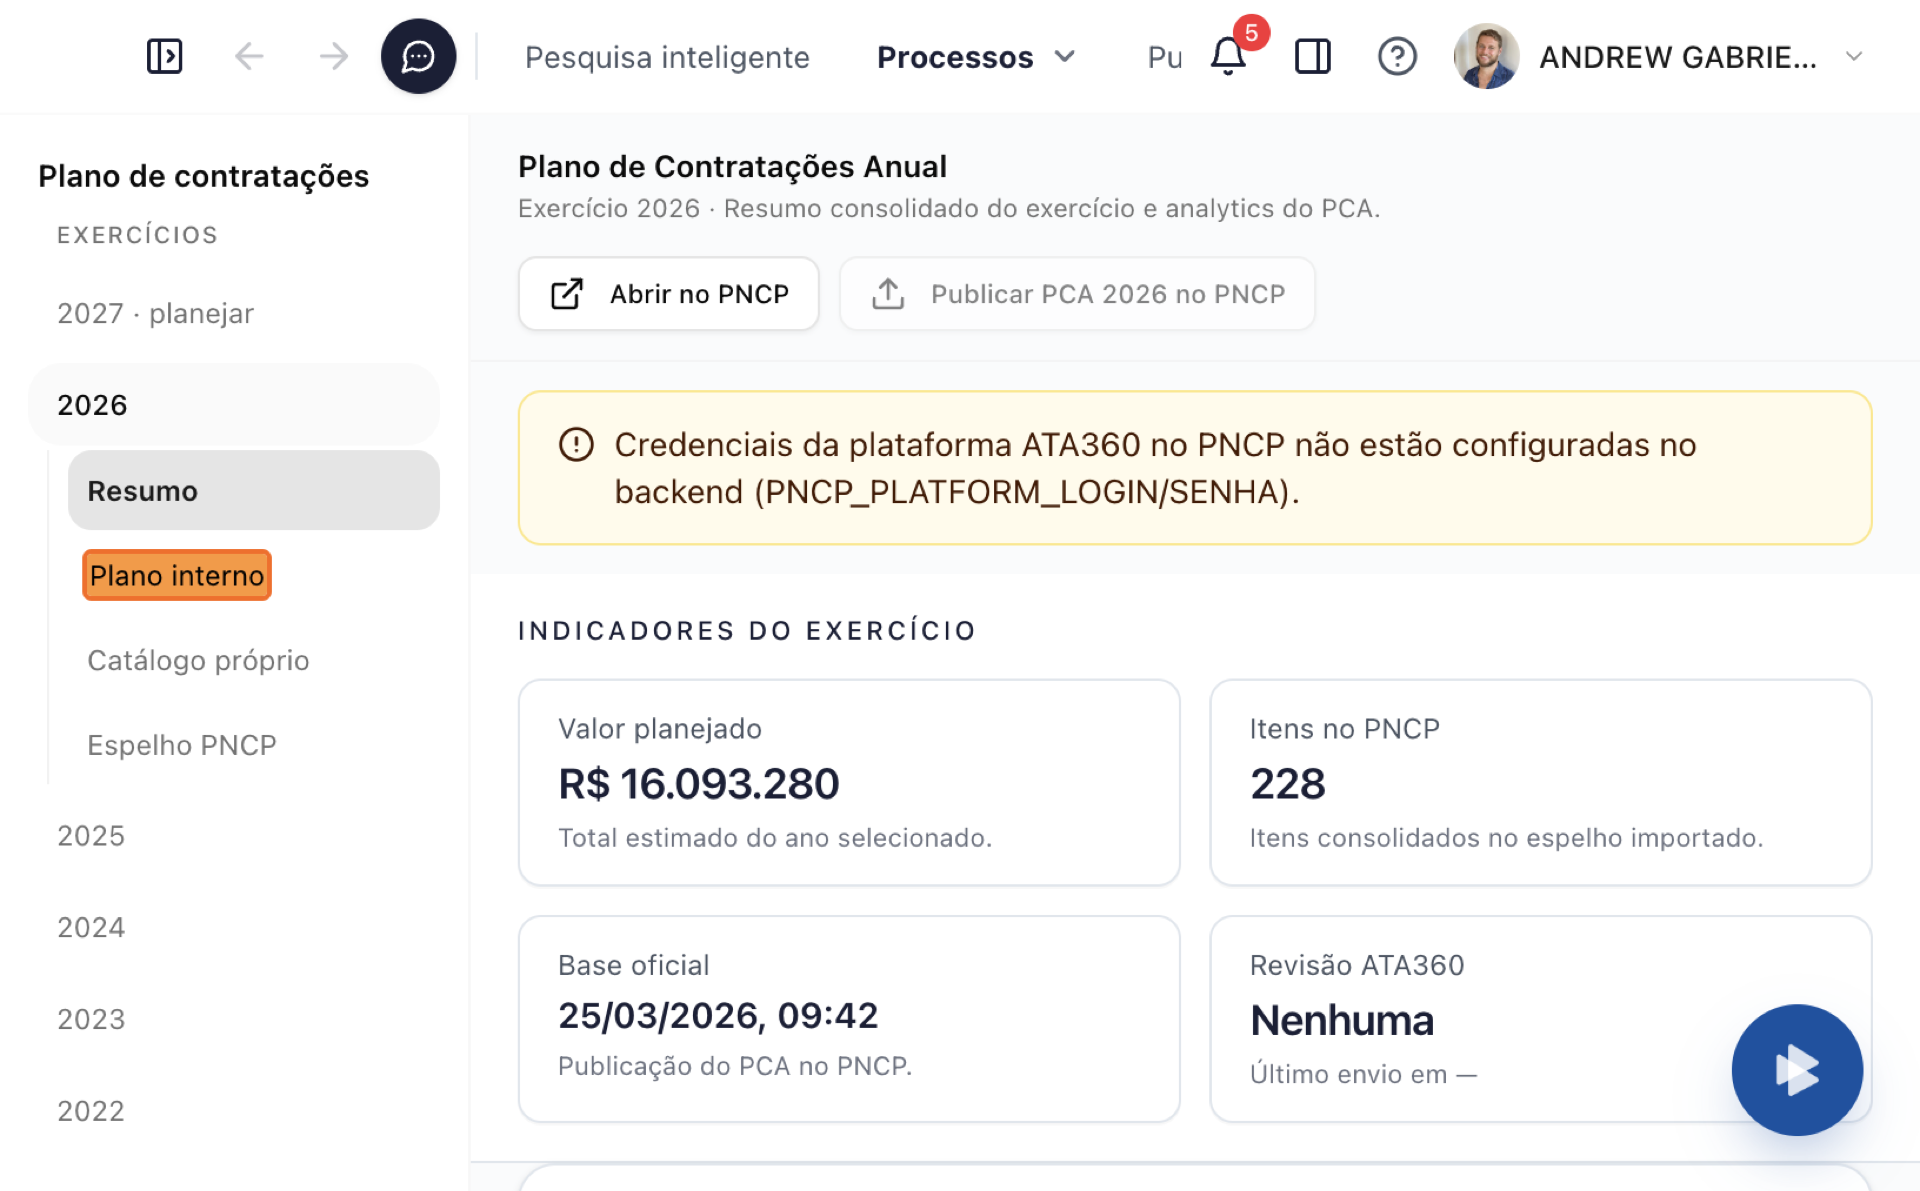The height and width of the screenshot is (1191, 1920).
Task: Open Pesquisa inteligente search
Action: 667,57
